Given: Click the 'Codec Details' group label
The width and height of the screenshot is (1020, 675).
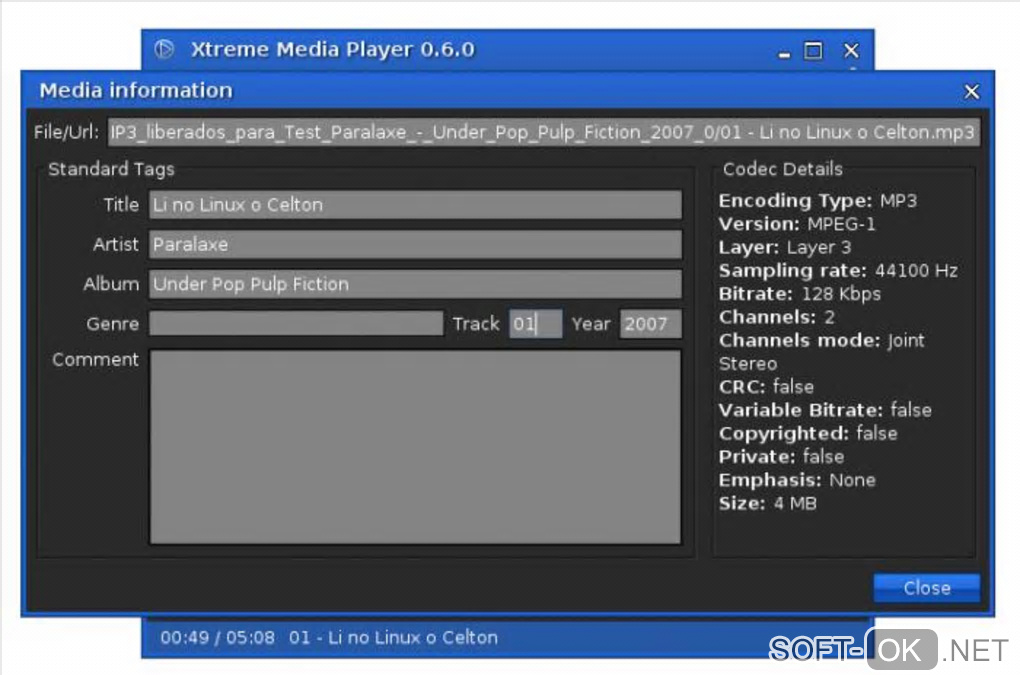Looking at the screenshot, I should coord(783,169).
